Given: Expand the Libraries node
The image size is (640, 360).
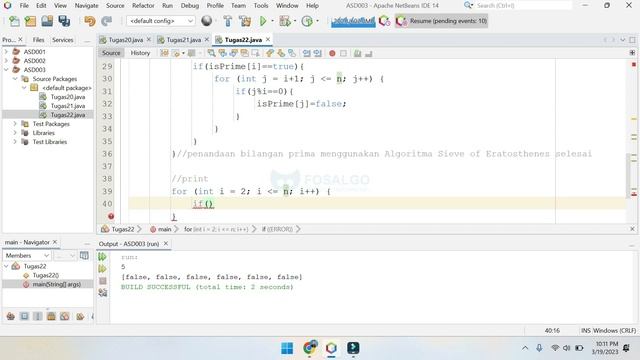Looking at the screenshot, I should point(16,133).
